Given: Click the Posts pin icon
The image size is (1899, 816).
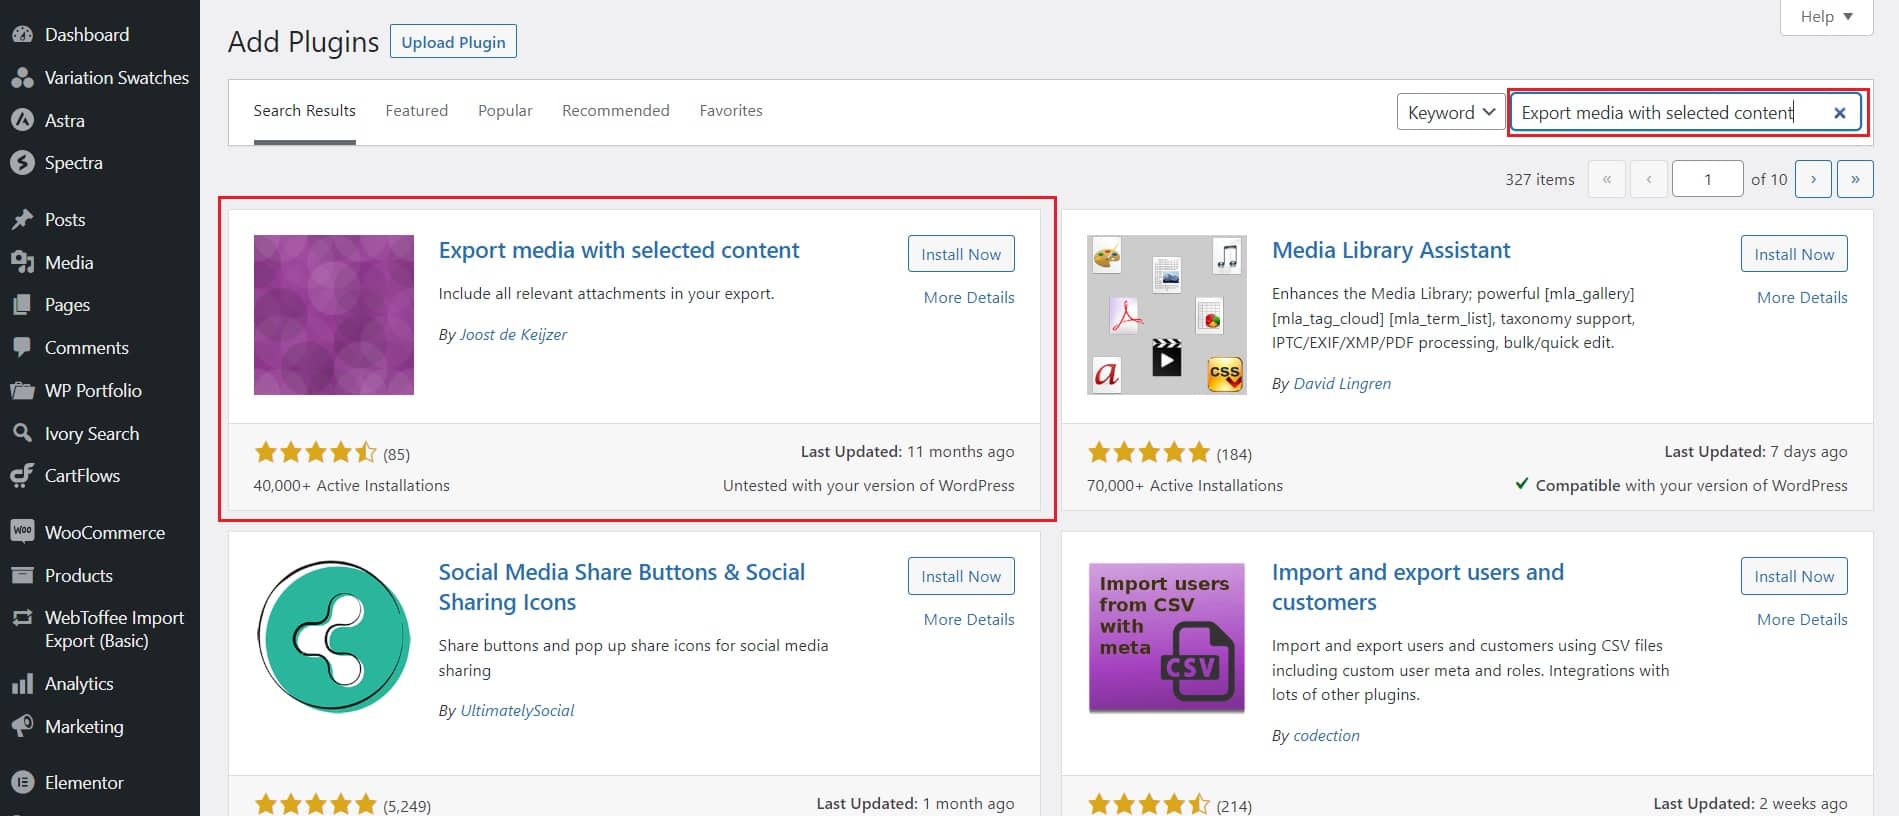Looking at the screenshot, I should pos(22,219).
